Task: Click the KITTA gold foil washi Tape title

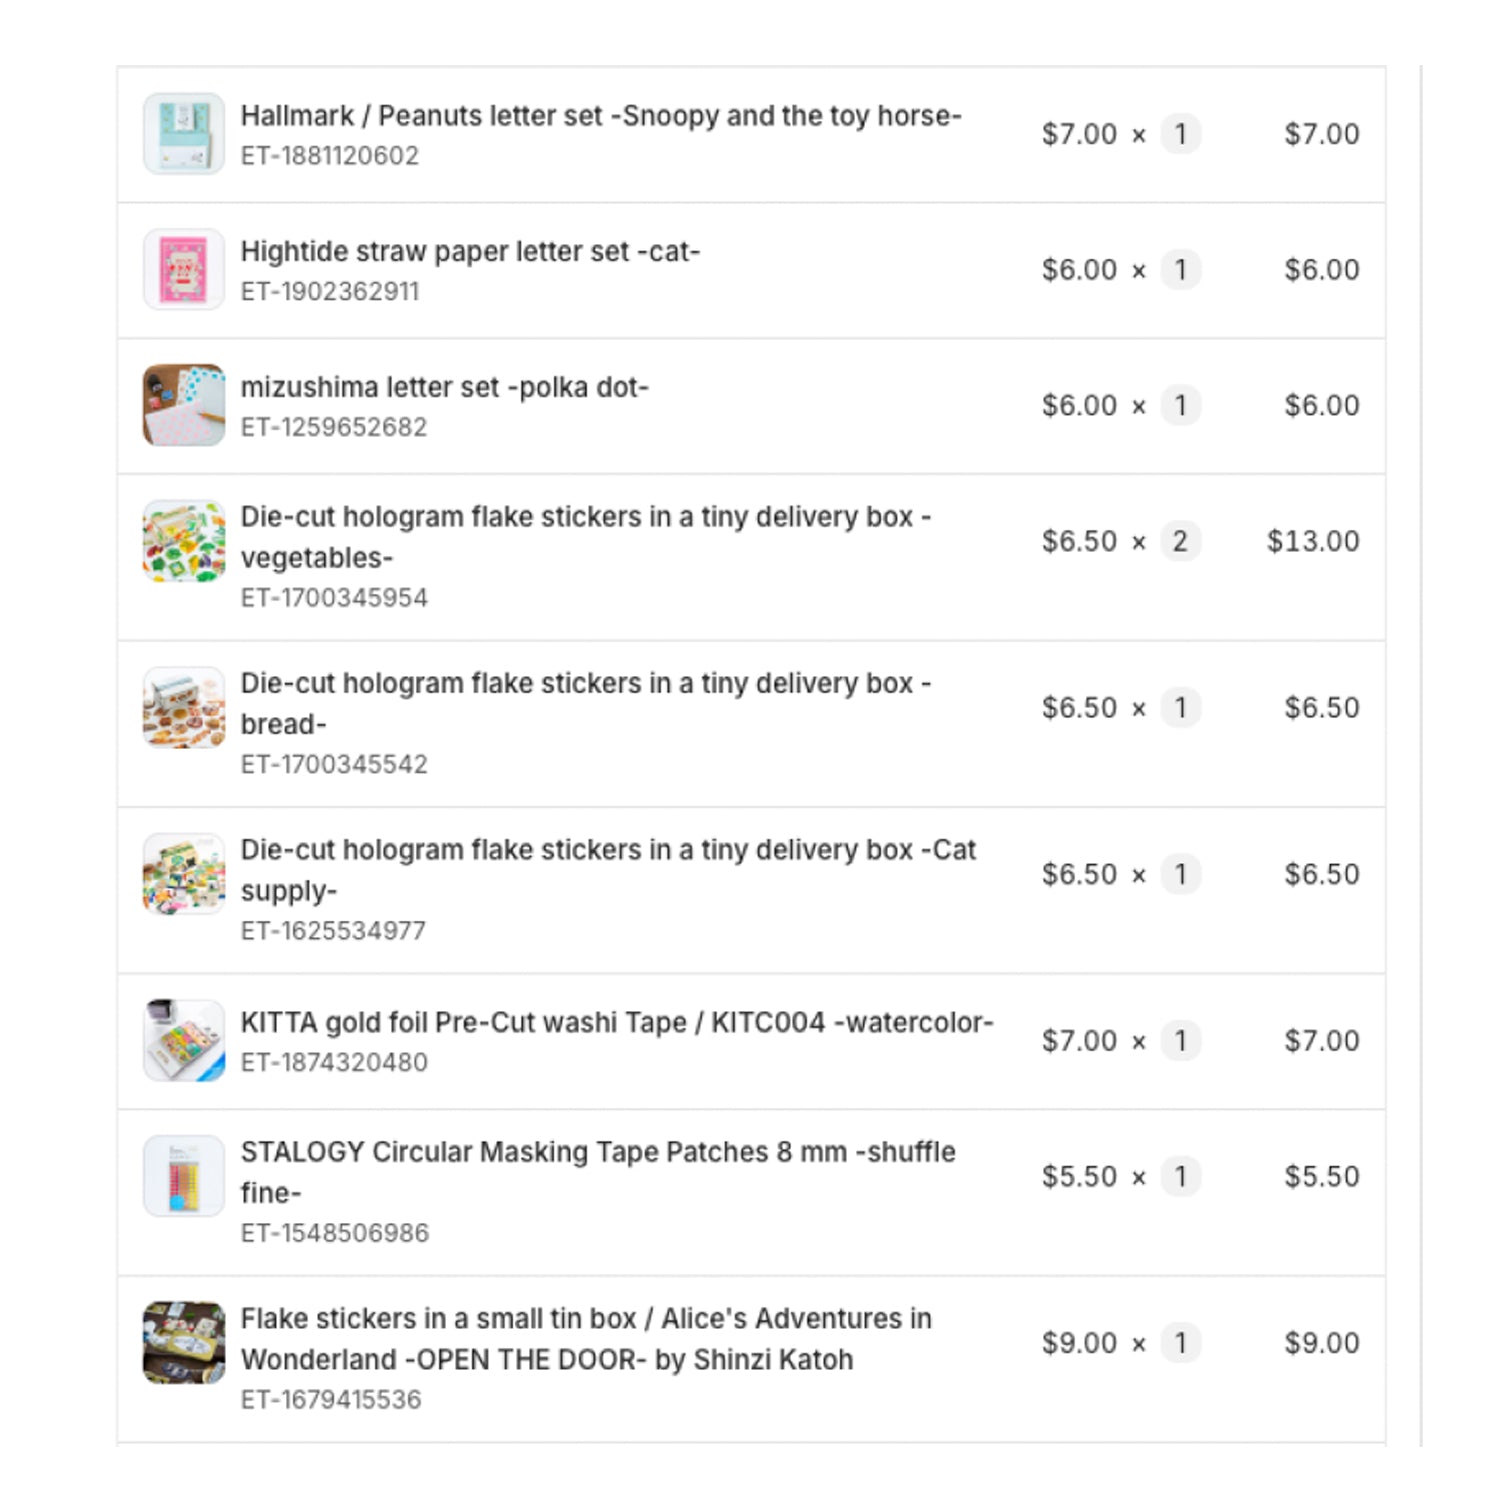Action: tap(616, 1023)
